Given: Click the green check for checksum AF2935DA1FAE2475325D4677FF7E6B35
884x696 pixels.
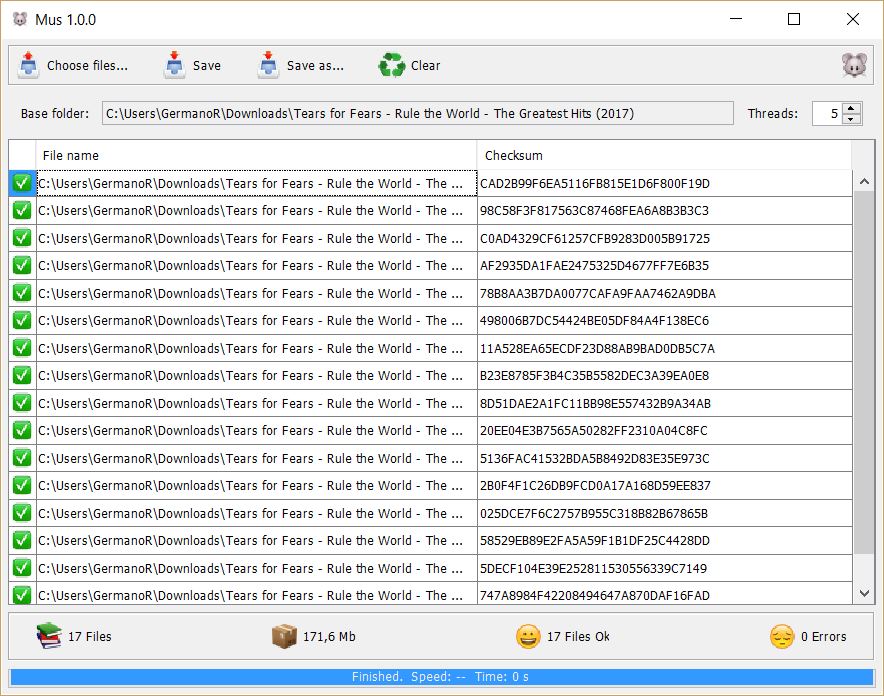Looking at the screenshot, I should 22,265.
